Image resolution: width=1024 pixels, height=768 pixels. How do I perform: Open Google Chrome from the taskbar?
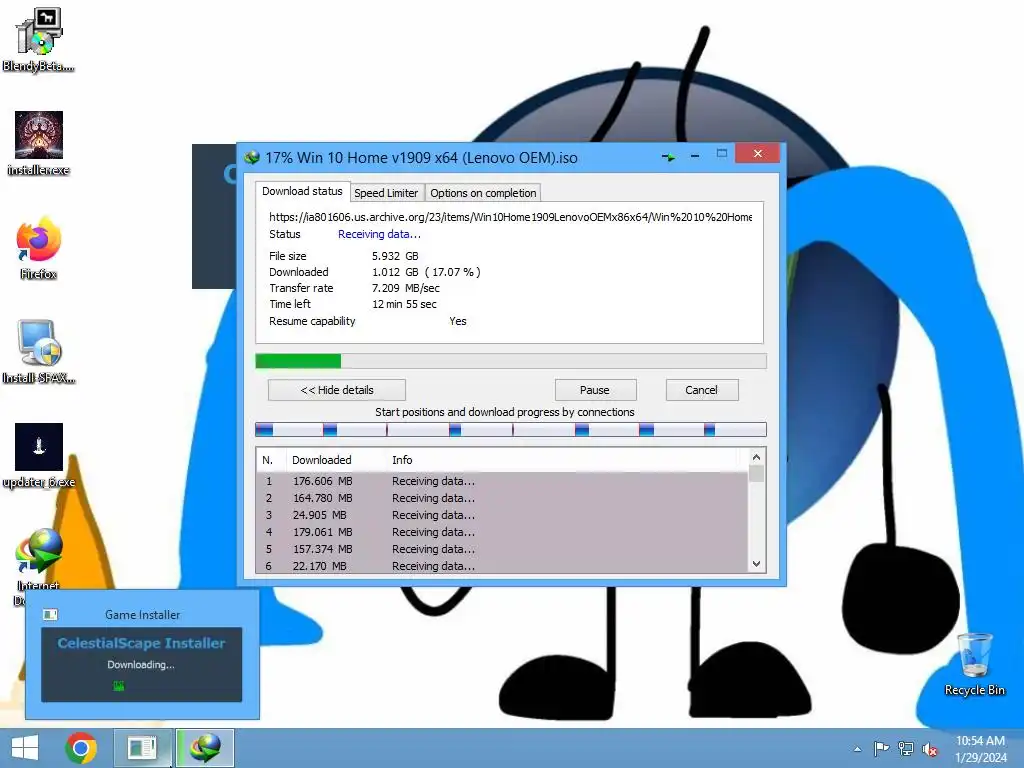pyautogui.click(x=81, y=748)
